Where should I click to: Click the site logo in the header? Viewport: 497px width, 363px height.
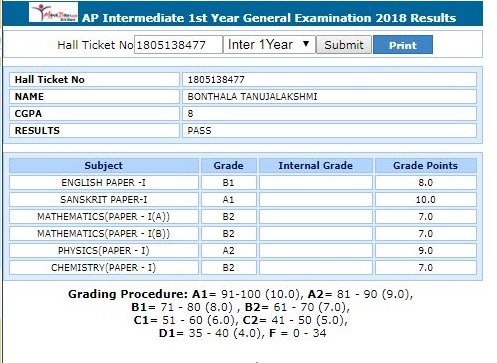pos(53,12)
